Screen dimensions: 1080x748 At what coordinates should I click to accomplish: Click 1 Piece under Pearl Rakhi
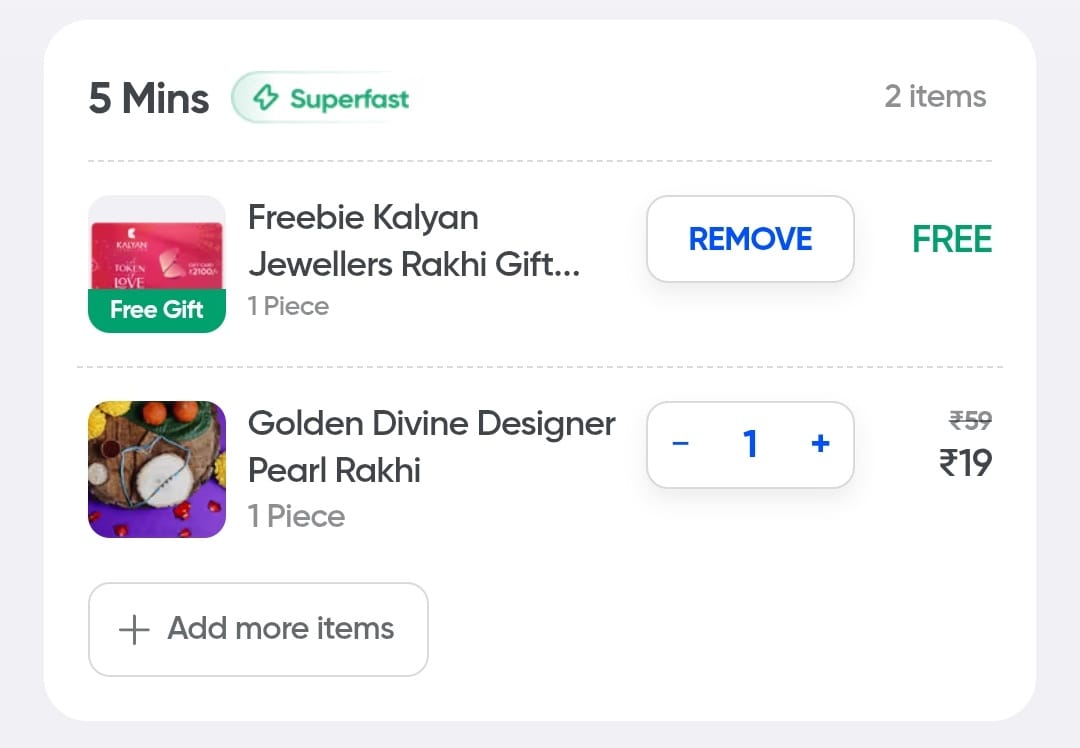point(296,516)
